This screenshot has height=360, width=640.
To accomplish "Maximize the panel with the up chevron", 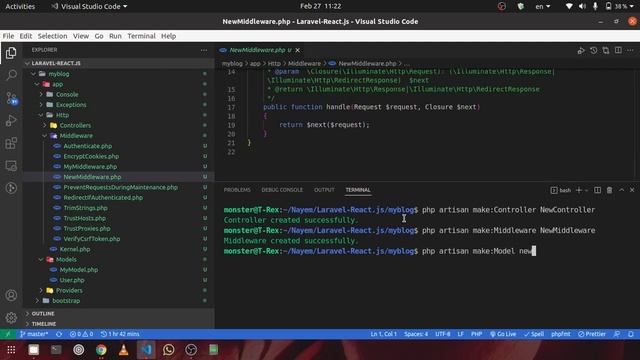I will coord(621,190).
